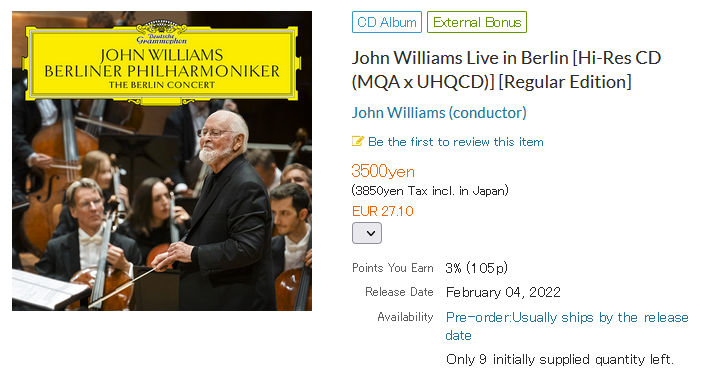This screenshot has width=705, height=373.
Task: Enlarge the album cover image
Action: [162, 161]
